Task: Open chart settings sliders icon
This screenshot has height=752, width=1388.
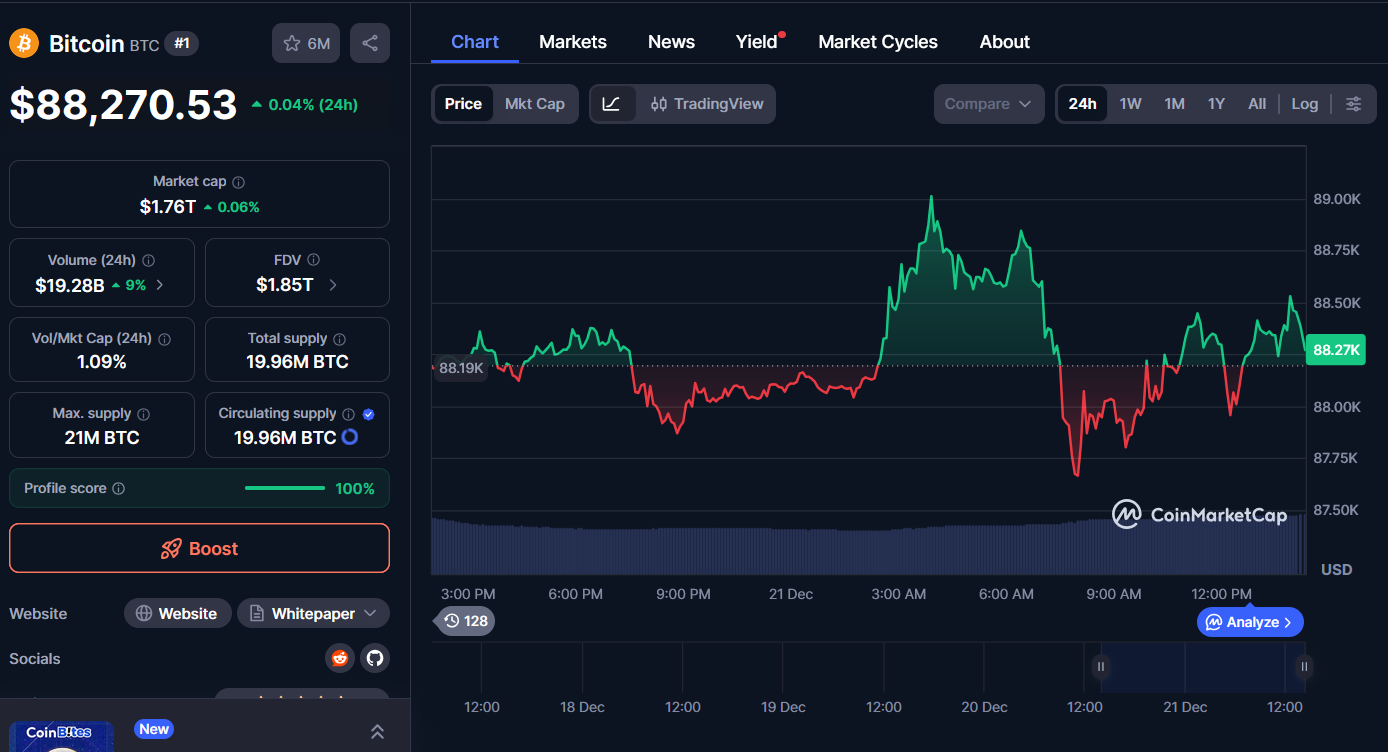Action: point(1354,104)
